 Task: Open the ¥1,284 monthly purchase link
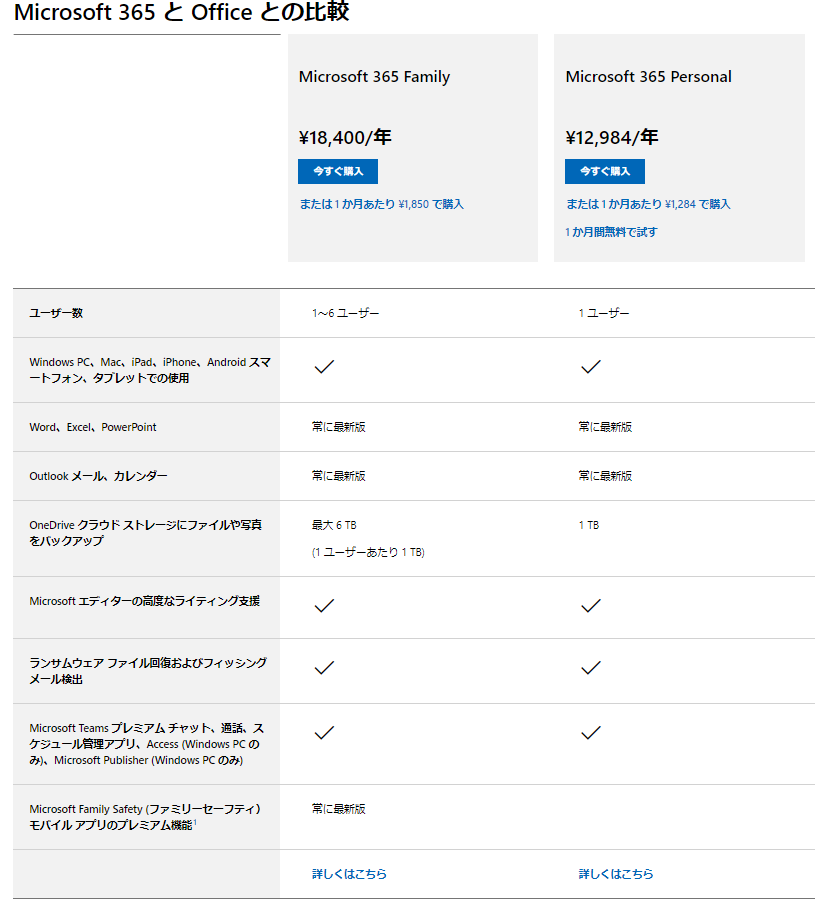point(648,204)
